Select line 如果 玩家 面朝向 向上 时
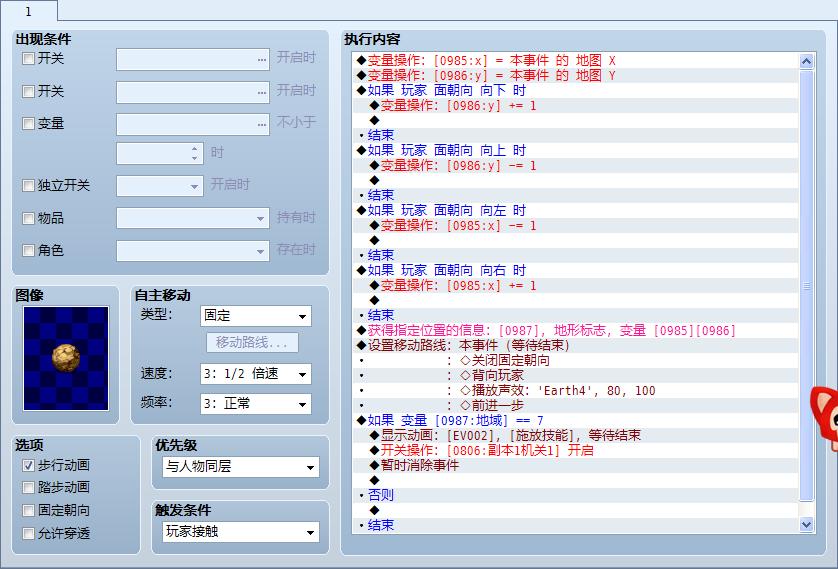This screenshot has width=838, height=569. 577,150
